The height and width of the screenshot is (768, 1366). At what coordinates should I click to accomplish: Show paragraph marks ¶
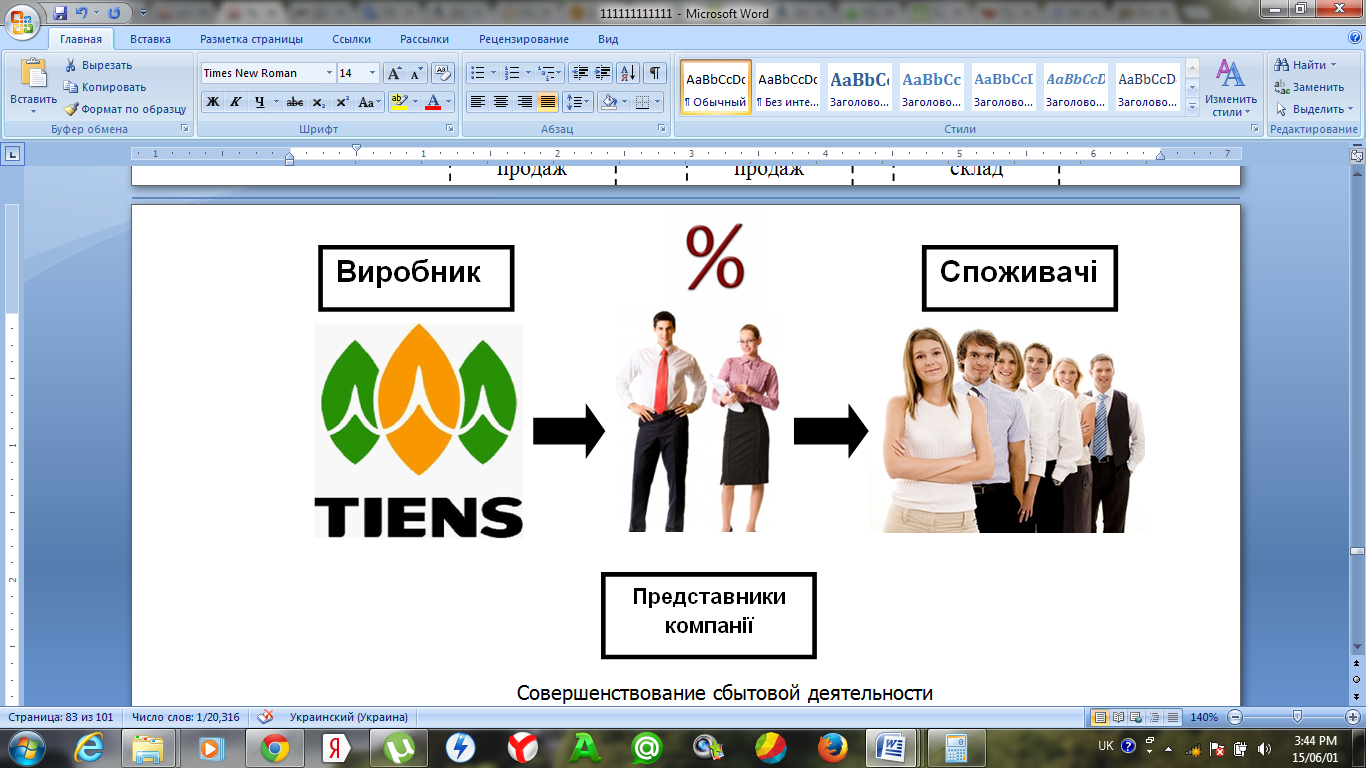coord(655,73)
